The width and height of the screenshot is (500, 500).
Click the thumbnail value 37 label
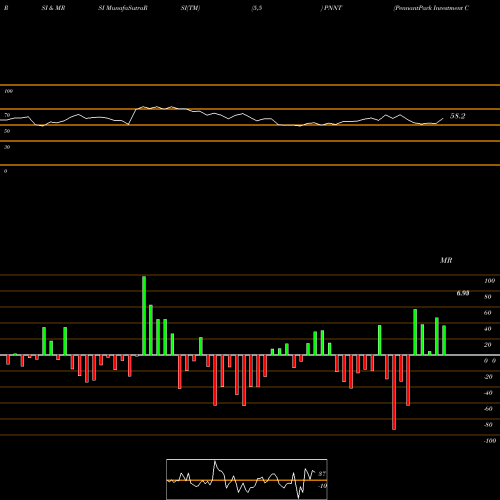coord(322,474)
